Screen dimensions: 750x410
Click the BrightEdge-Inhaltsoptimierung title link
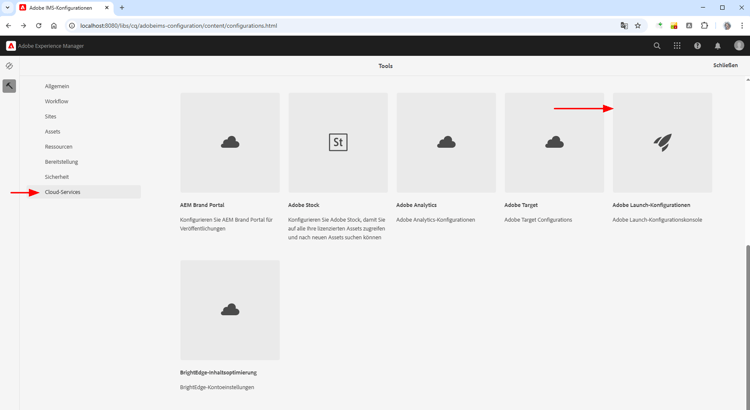point(218,372)
